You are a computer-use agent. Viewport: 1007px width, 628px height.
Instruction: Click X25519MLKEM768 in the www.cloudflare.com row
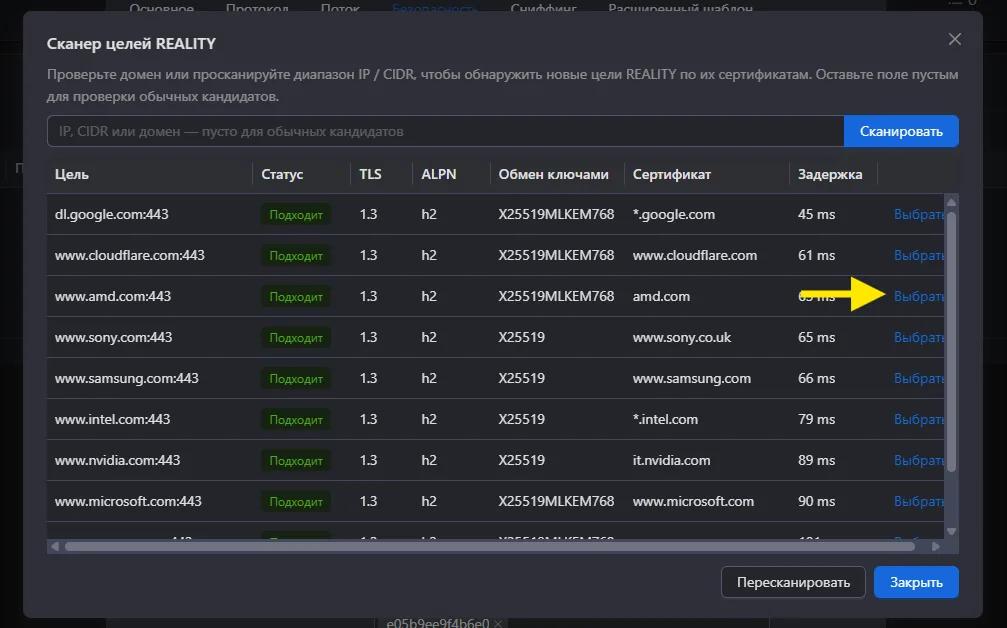coord(556,256)
